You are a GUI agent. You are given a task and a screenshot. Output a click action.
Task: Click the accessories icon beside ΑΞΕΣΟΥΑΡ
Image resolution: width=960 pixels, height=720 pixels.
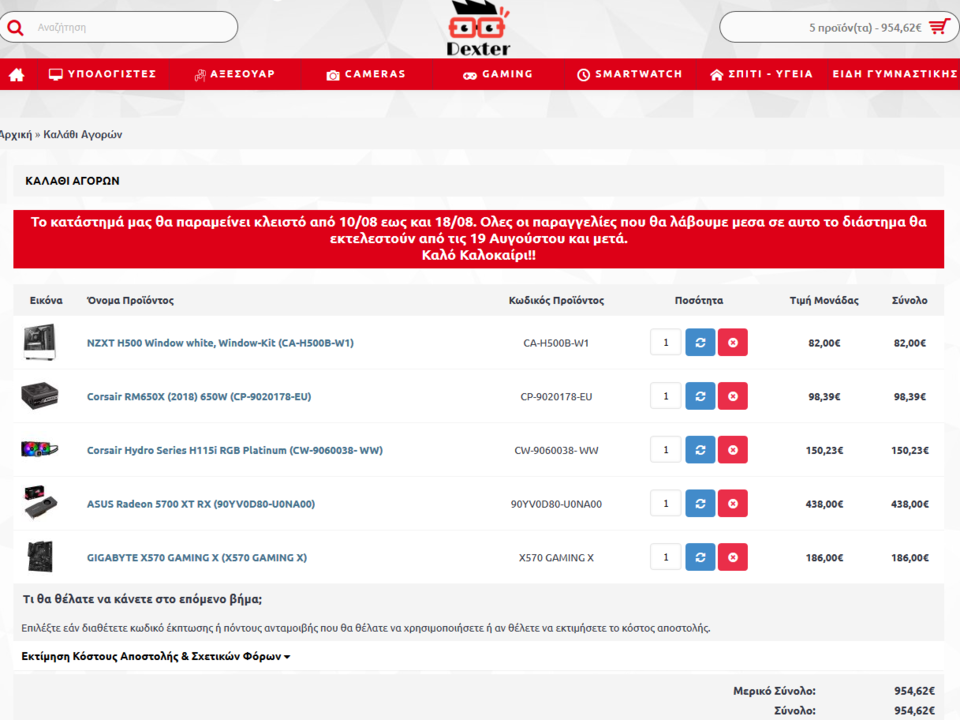(x=200, y=75)
